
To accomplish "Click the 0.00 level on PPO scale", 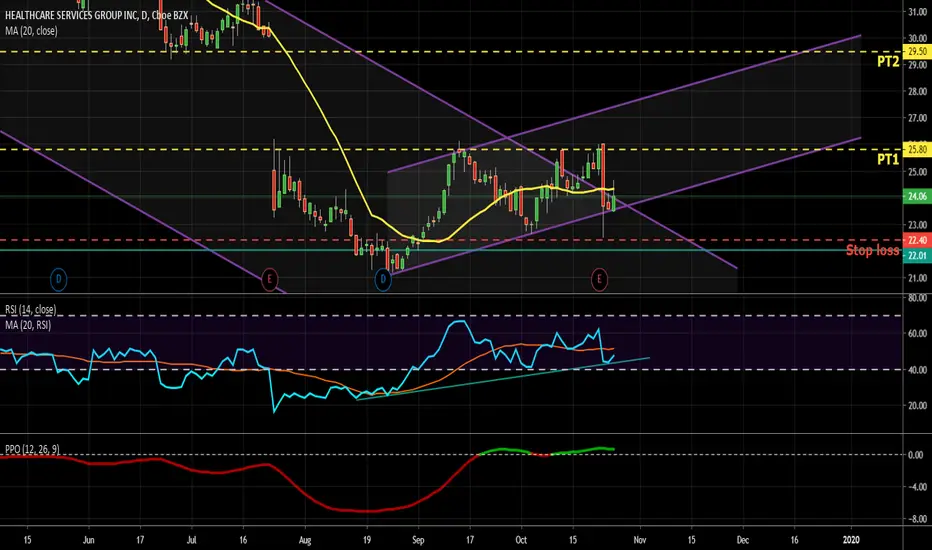I will coord(916,455).
